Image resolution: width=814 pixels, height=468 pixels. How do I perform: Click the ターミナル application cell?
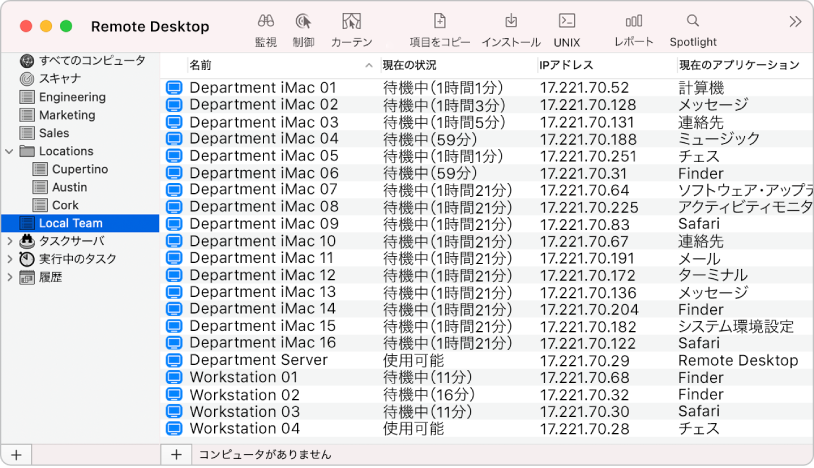pyautogui.click(x=713, y=276)
